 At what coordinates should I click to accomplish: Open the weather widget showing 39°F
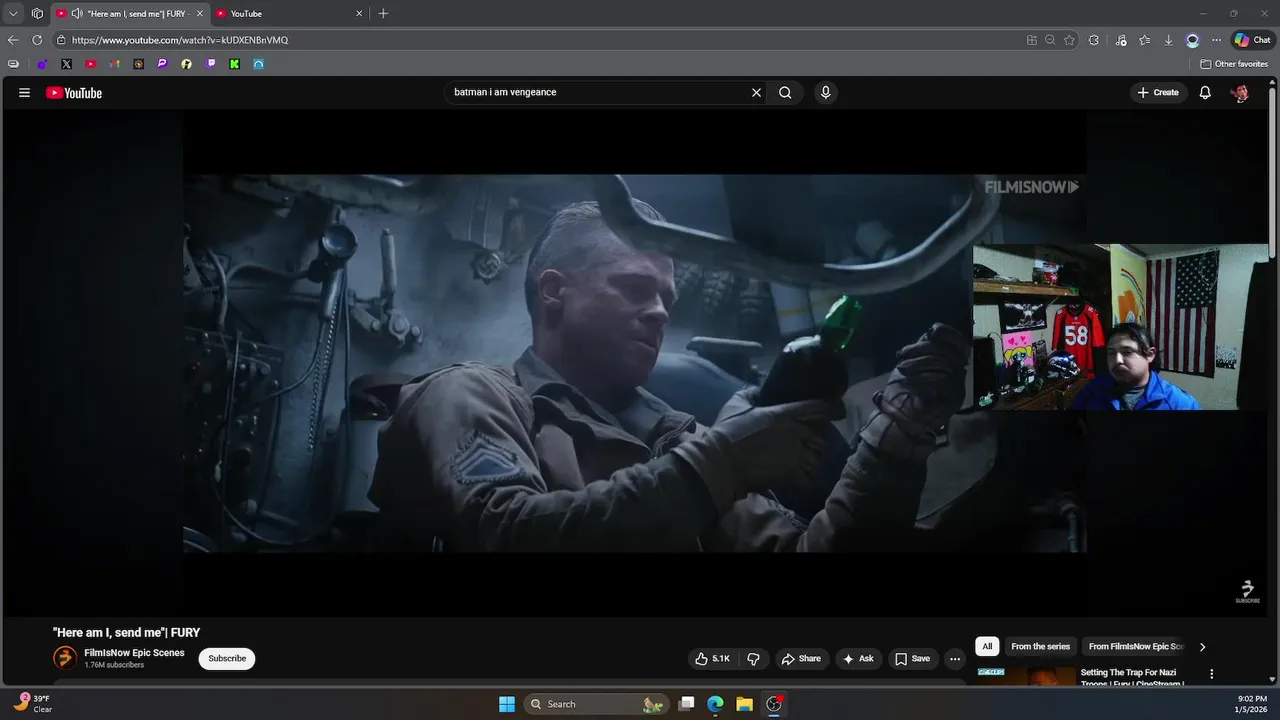(32, 704)
